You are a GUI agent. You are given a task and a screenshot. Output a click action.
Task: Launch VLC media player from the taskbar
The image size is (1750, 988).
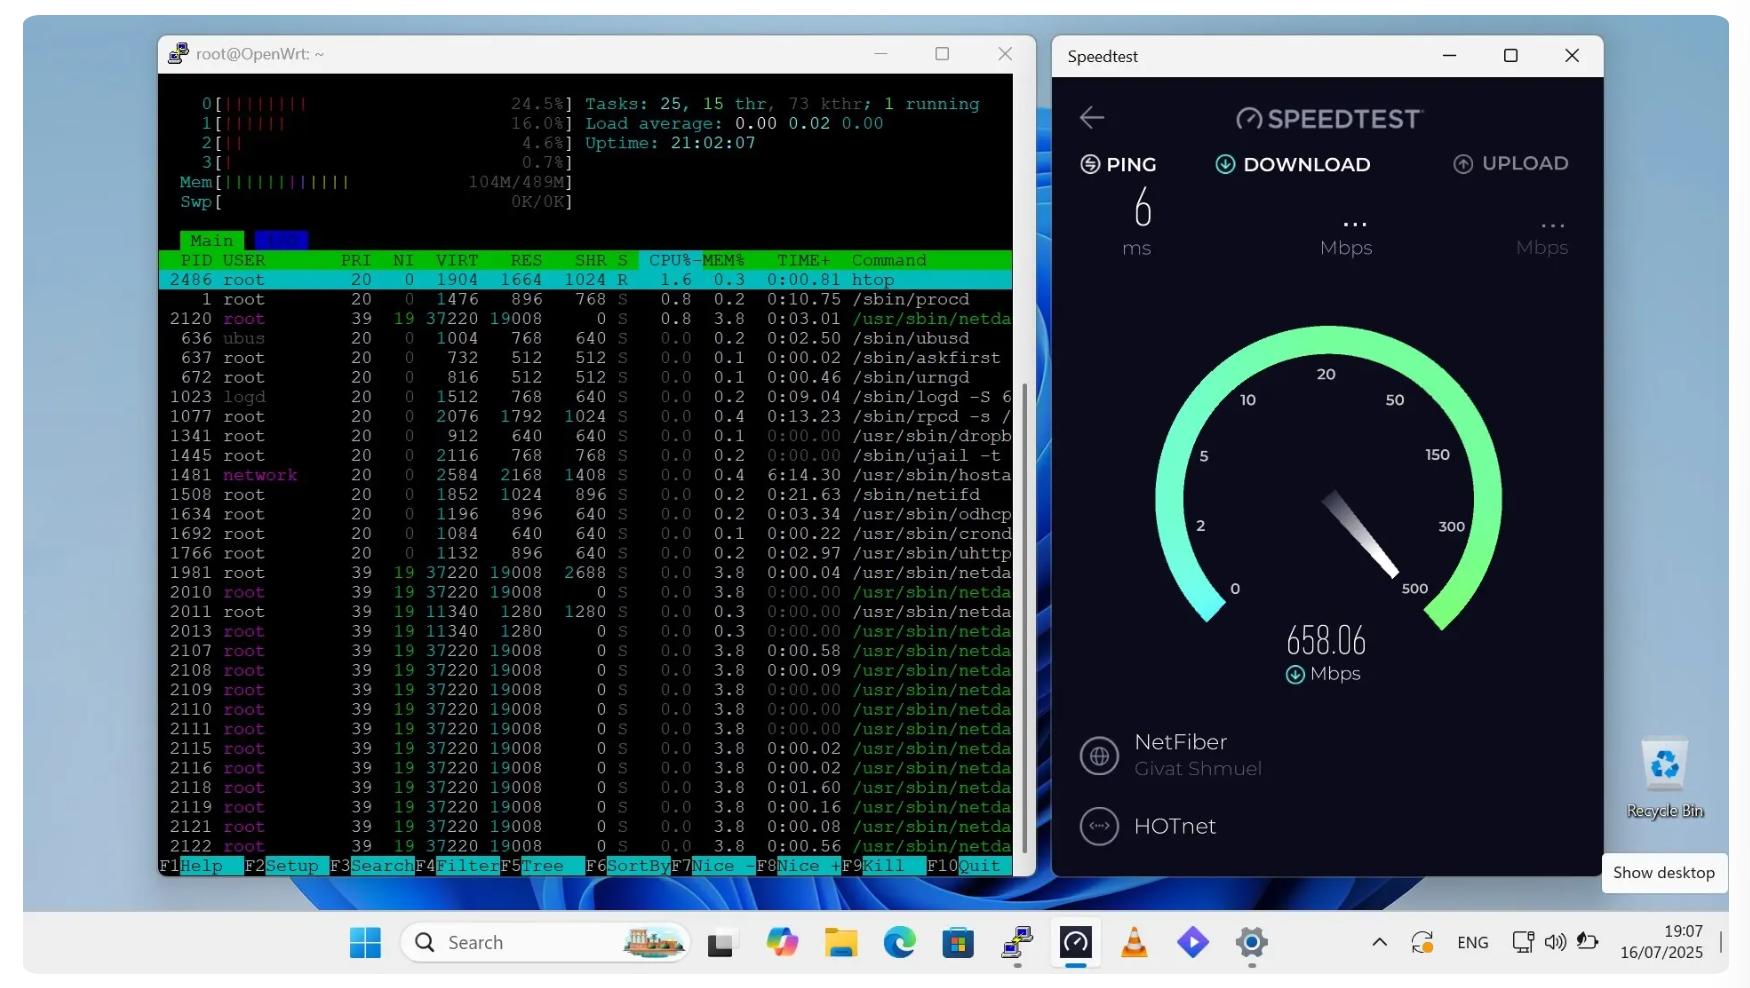click(1133, 942)
